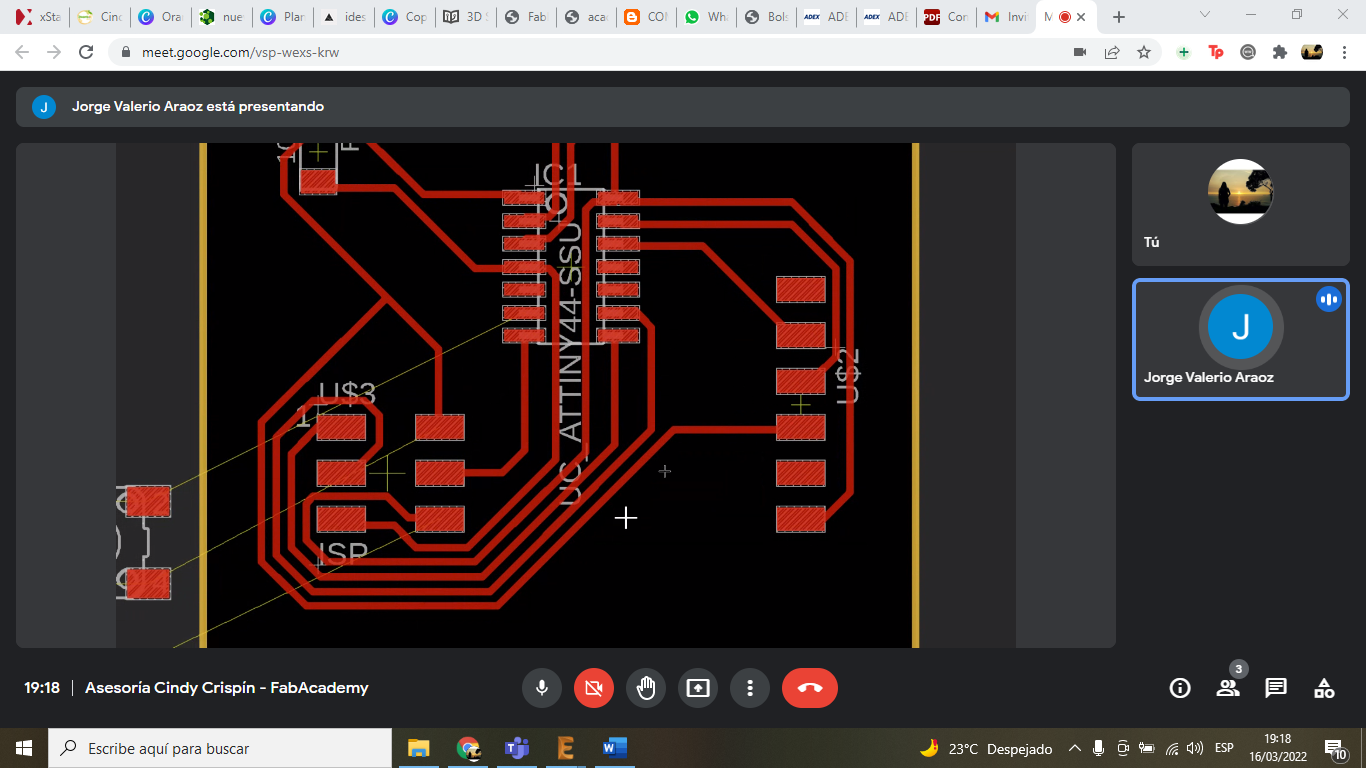Raise your hand in the meeting
The width and height of the screenshot is (1366, 768).
[646, 688]
